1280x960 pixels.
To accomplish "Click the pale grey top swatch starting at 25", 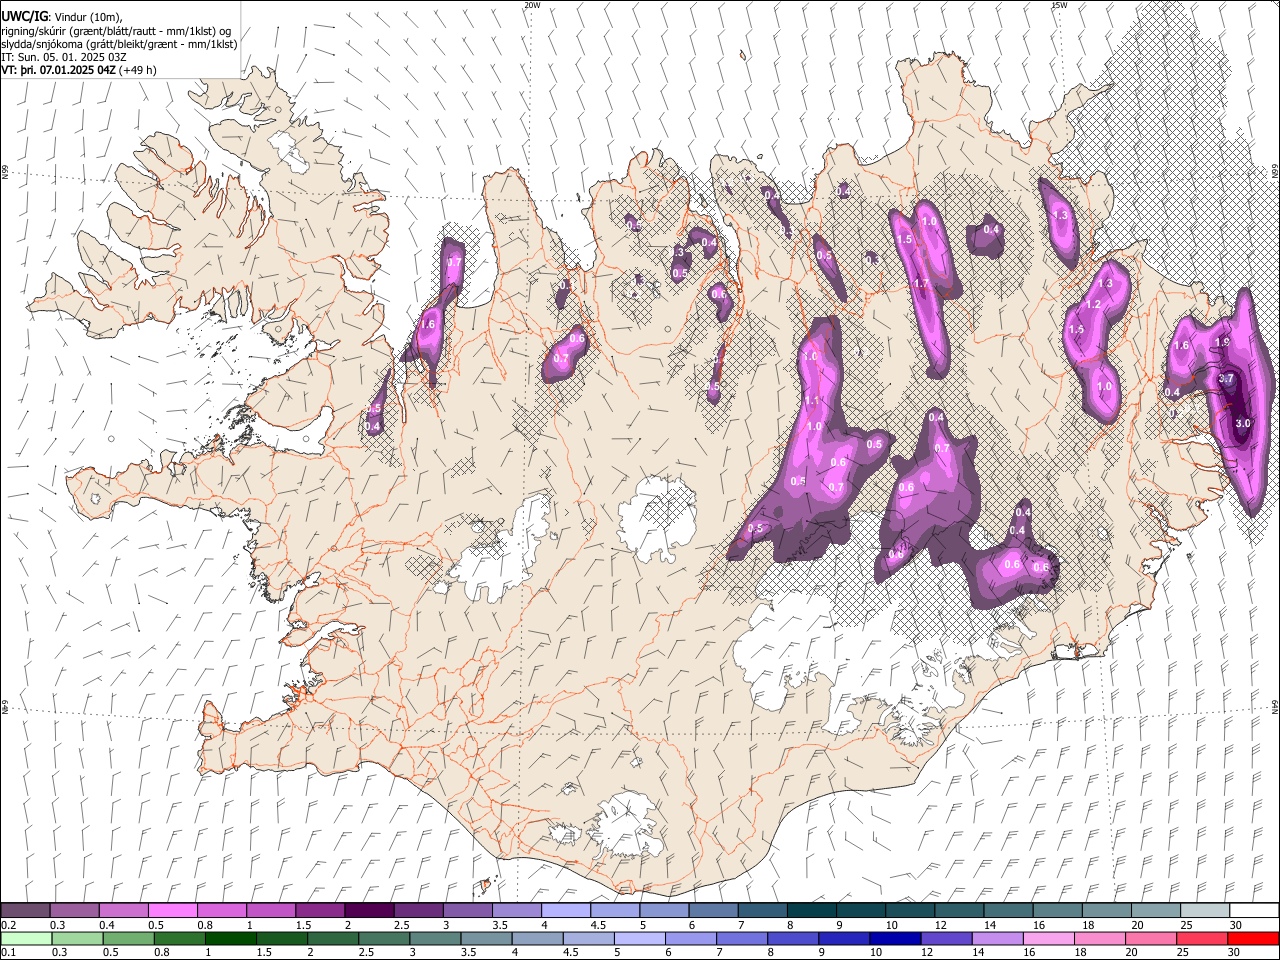I will tap(1204, 911).
